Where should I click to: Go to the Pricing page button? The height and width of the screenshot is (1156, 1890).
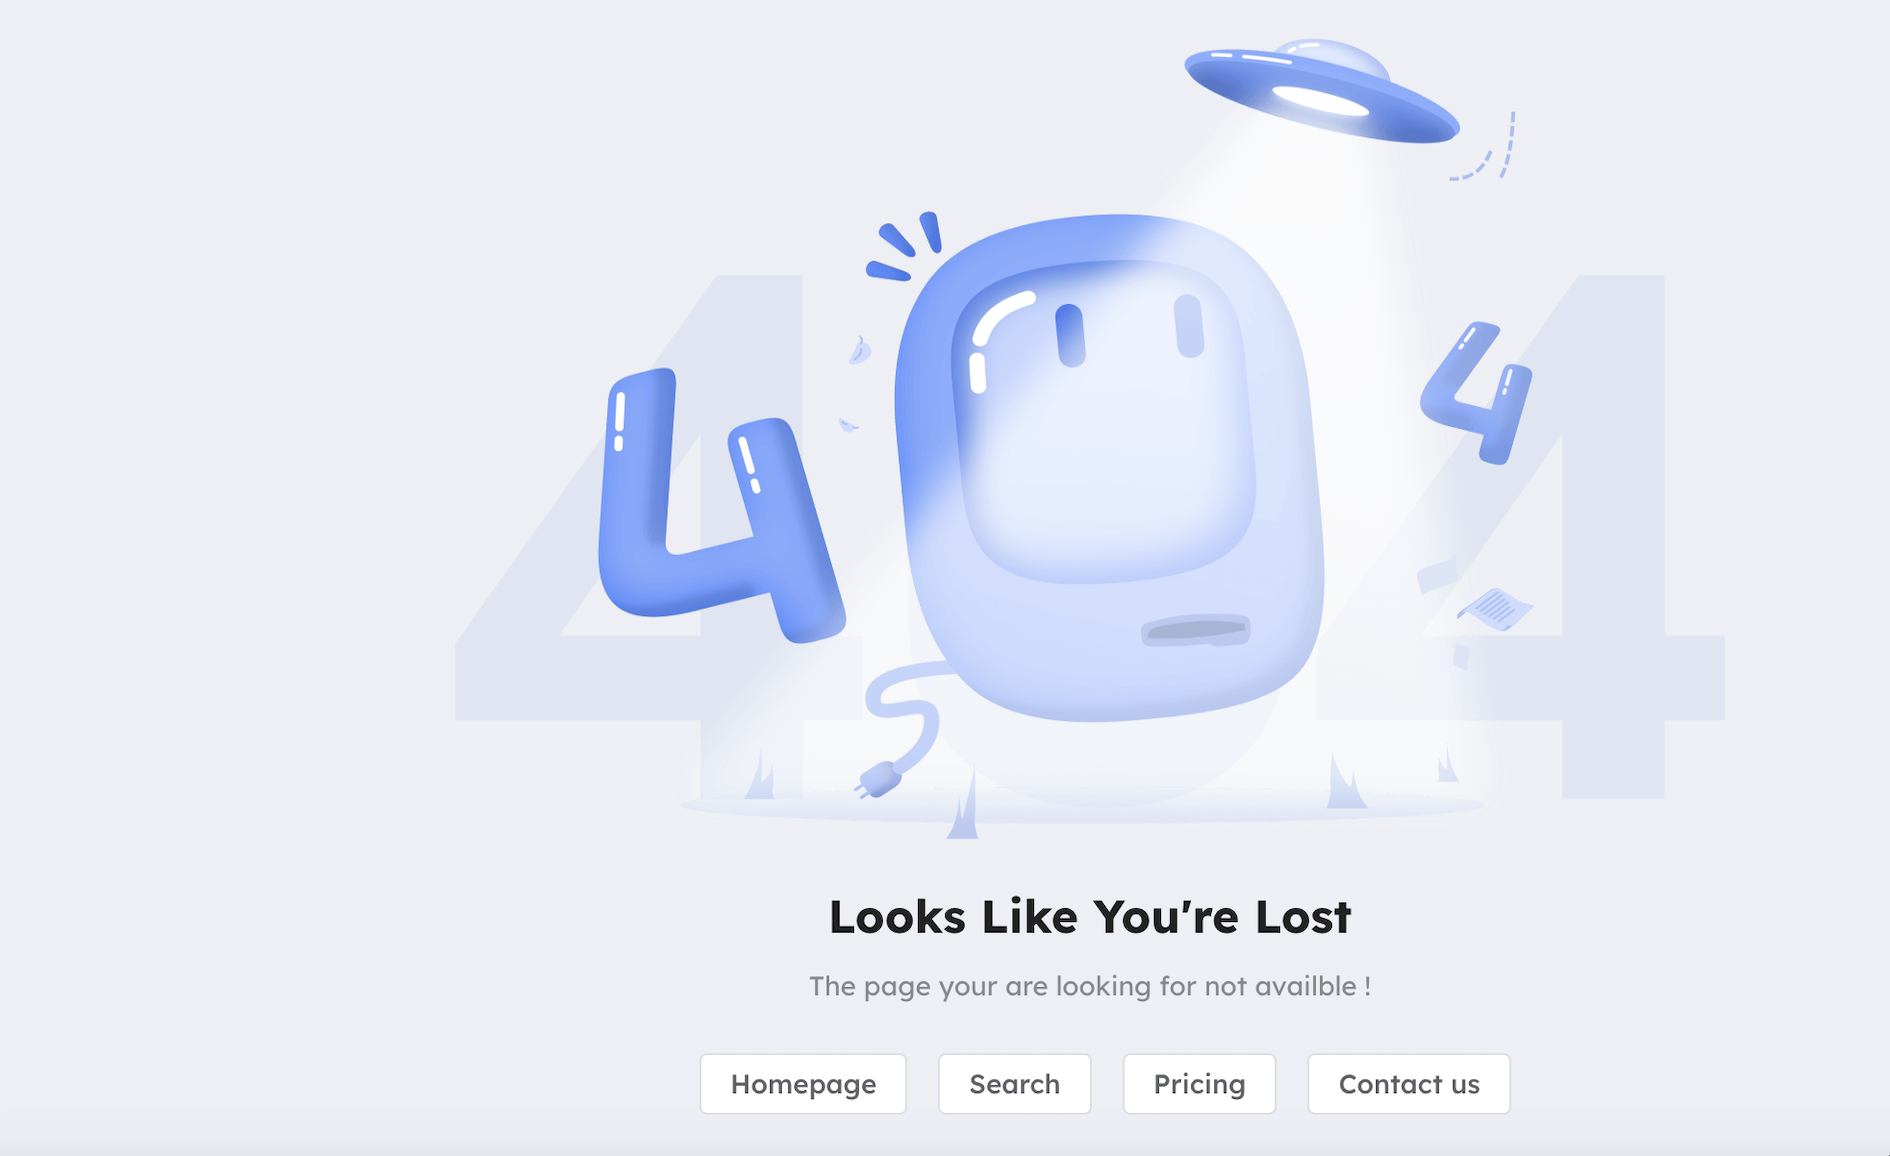1199,1084
